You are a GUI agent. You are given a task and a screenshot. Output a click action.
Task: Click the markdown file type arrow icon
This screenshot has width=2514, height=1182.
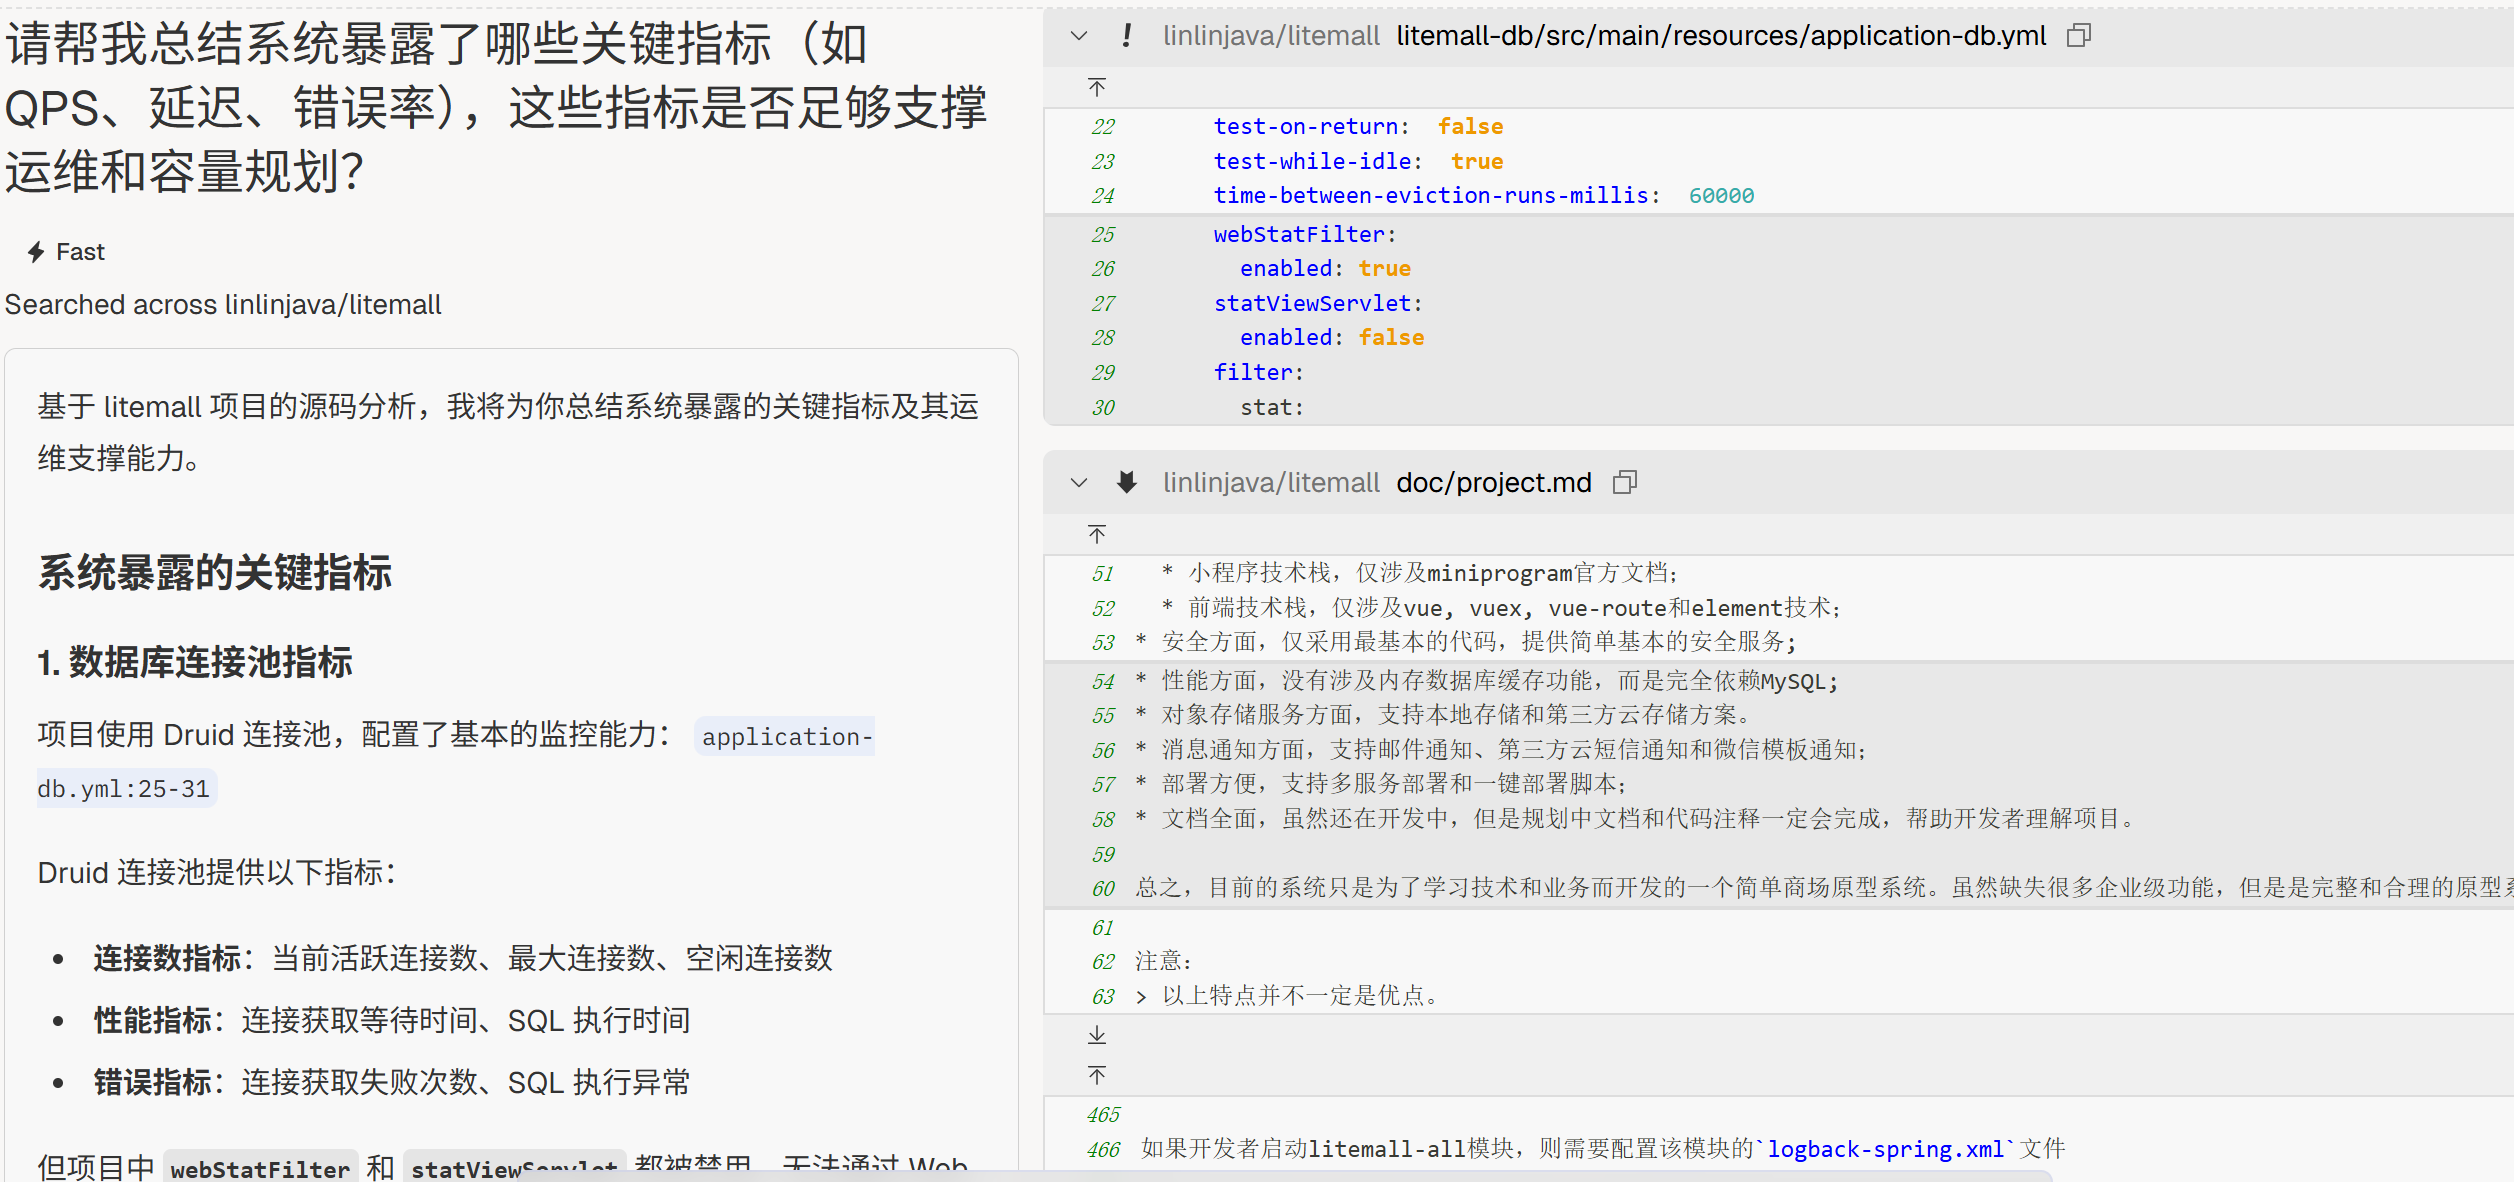[x=1127, y=483]
